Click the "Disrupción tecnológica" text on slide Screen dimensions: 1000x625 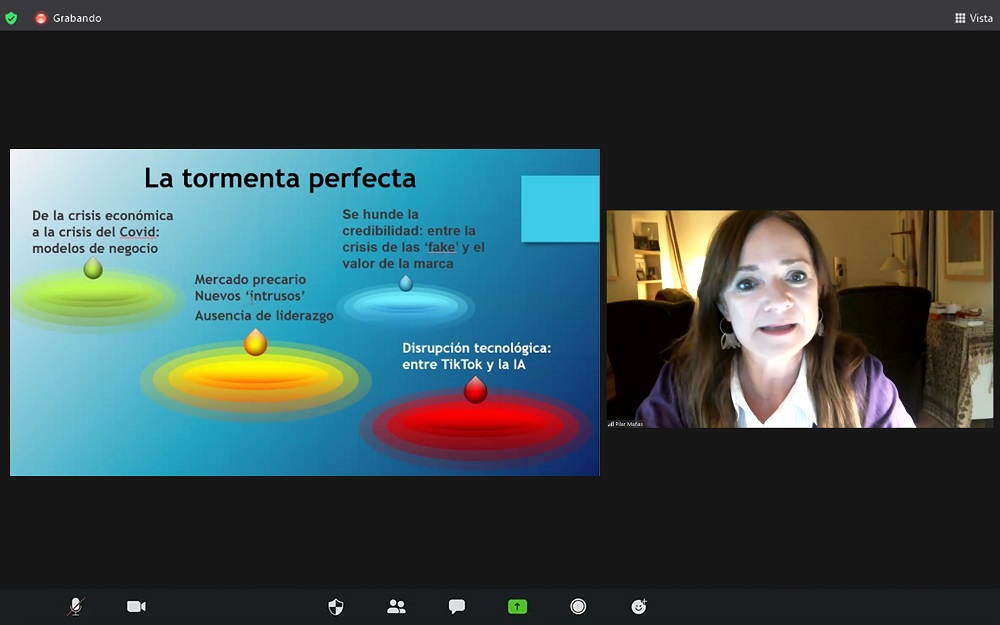pyautogui.click(x=476, y=348)
